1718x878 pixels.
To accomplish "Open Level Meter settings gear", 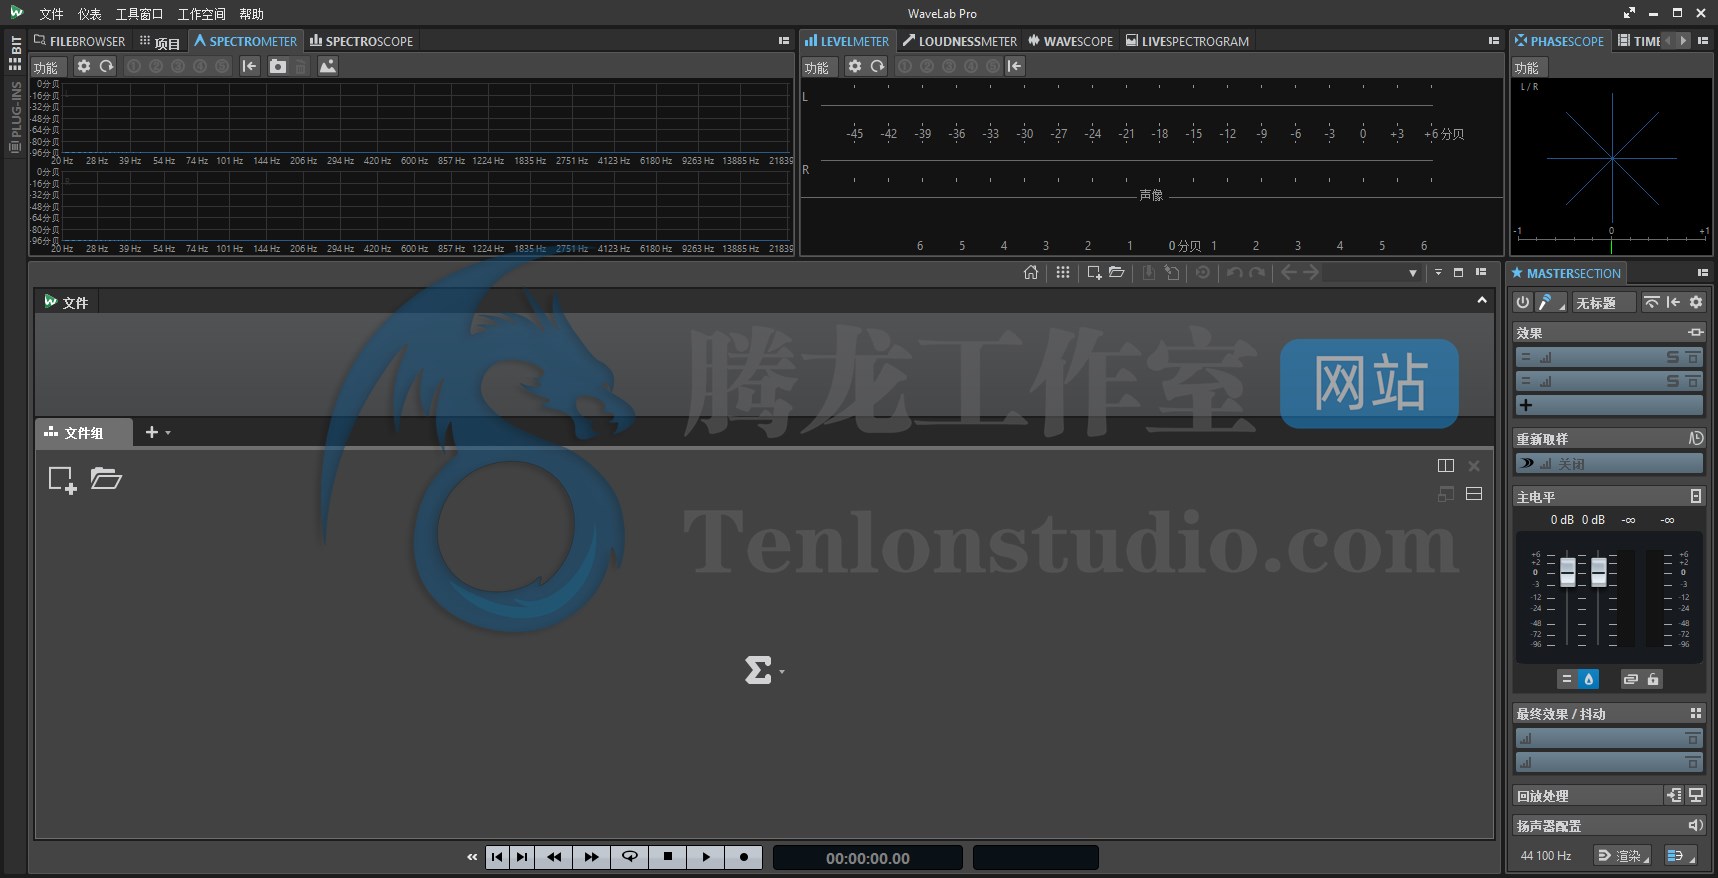I will coord(855,66).
